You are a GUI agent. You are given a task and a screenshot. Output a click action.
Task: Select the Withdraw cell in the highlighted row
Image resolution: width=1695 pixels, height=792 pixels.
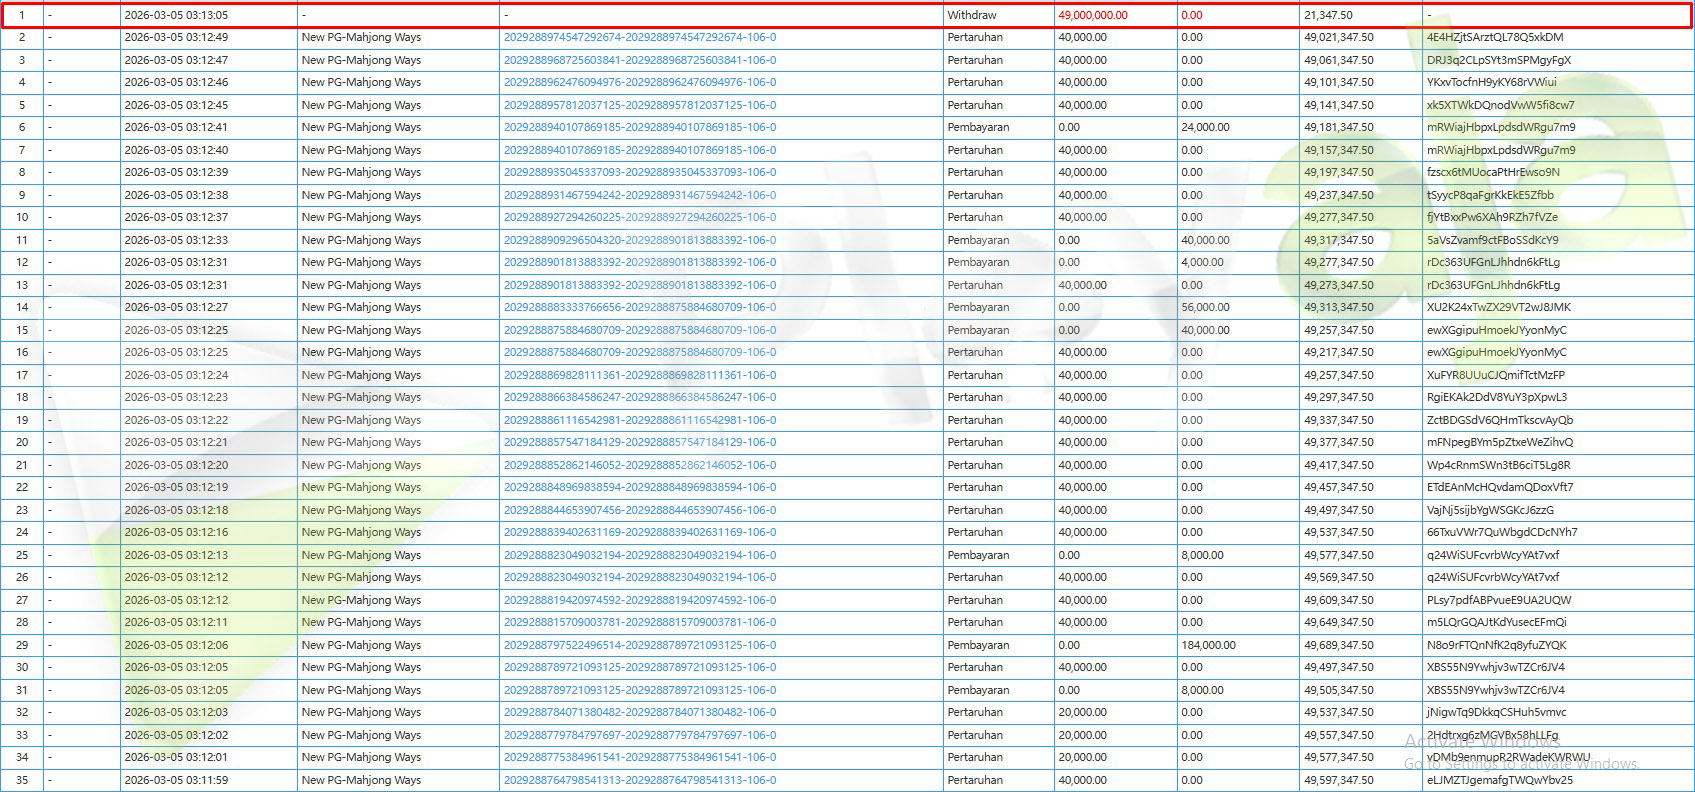[x=972, y=15]
